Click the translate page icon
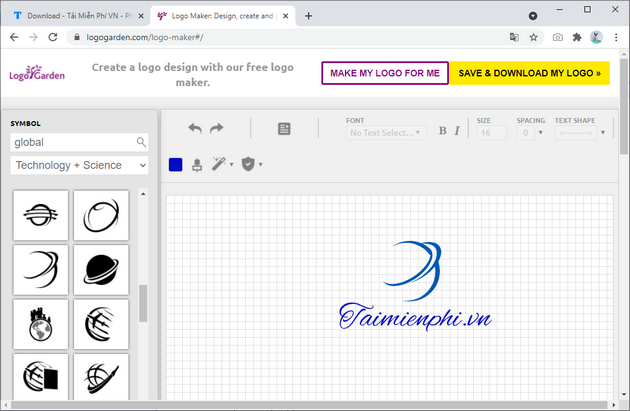The width and height of the screenshot is (630, 411). click(514, 37)
